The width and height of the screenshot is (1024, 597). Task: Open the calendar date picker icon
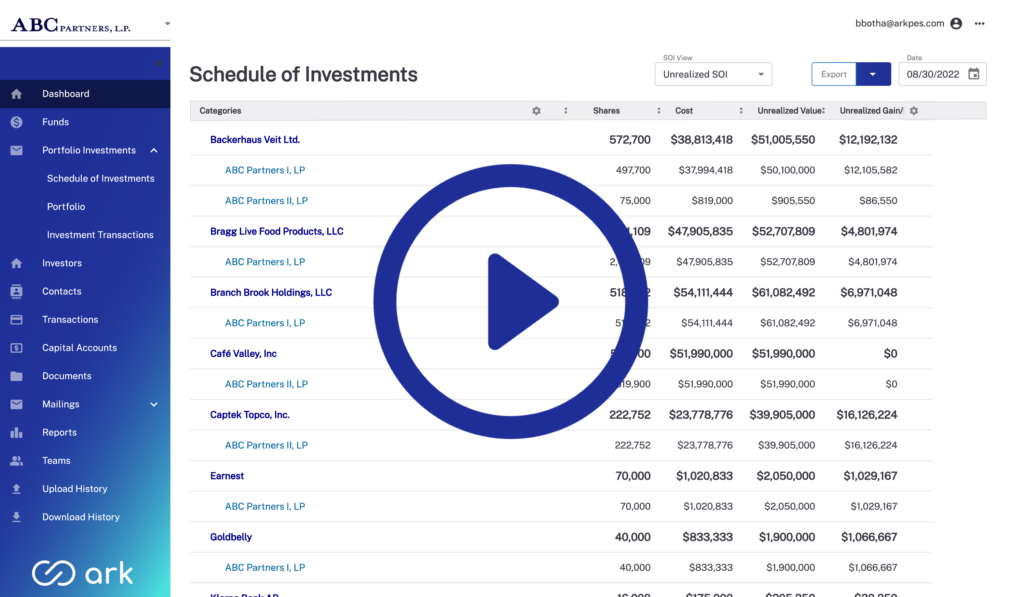(x=974, y=74)
